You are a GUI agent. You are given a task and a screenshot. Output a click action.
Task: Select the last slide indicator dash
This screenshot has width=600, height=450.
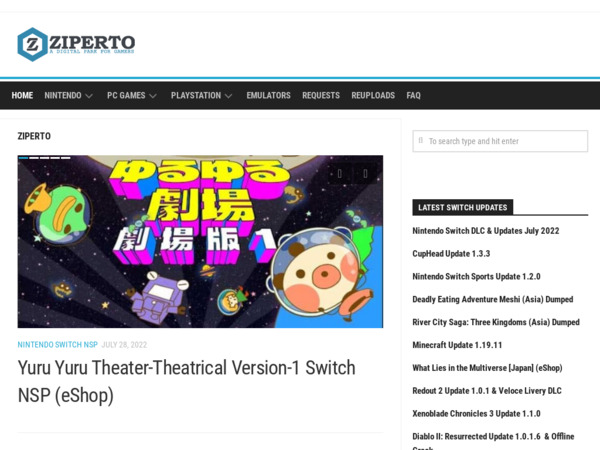click(x=65, y=158)
